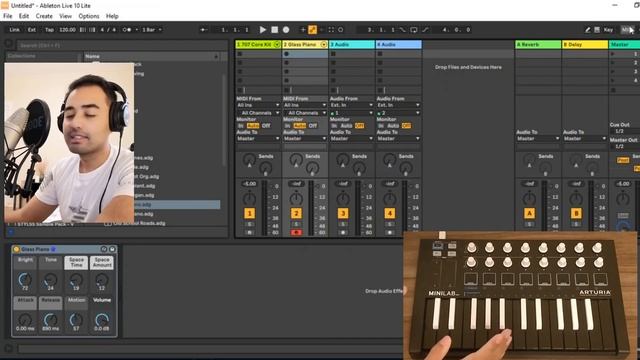Disarm the red arm button on Glass Piano
Image resolution: width=640 pixels, height=360 pixels.
tap(296, 232)
